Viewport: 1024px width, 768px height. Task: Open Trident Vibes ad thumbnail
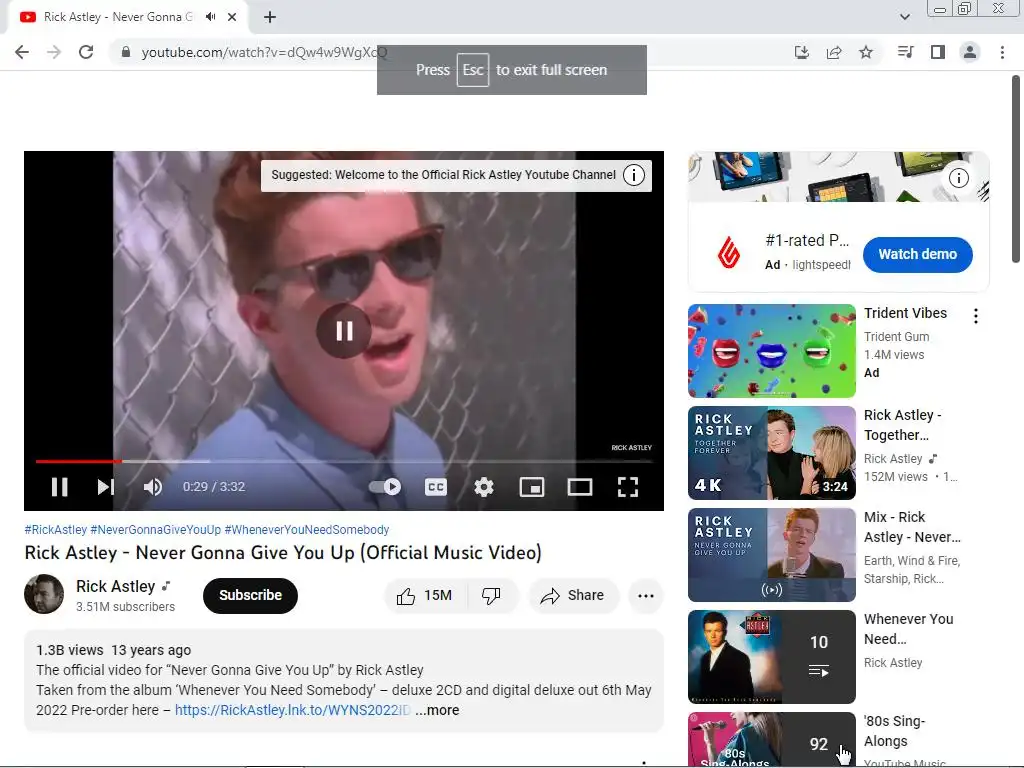point(771,351)
